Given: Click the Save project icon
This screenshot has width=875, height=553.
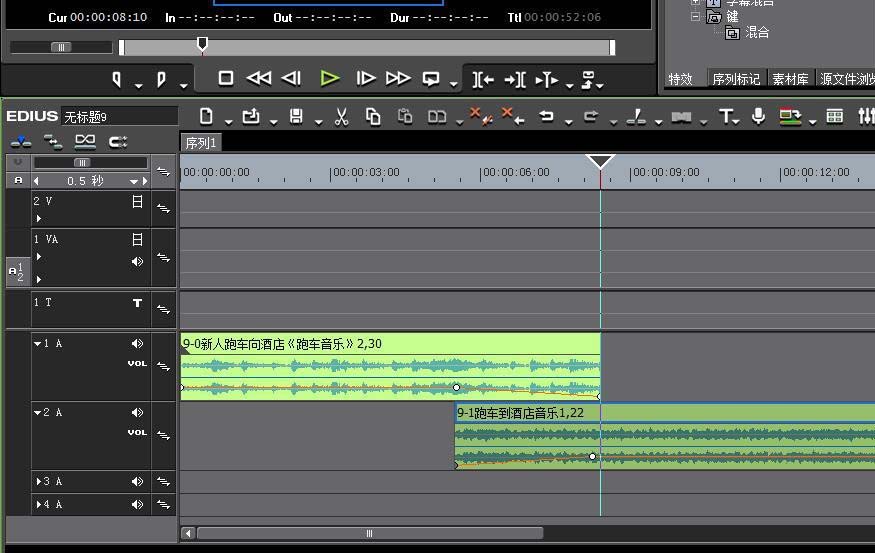Looking at the screenshot, I should pyautogui.click(x=296, y=117).
